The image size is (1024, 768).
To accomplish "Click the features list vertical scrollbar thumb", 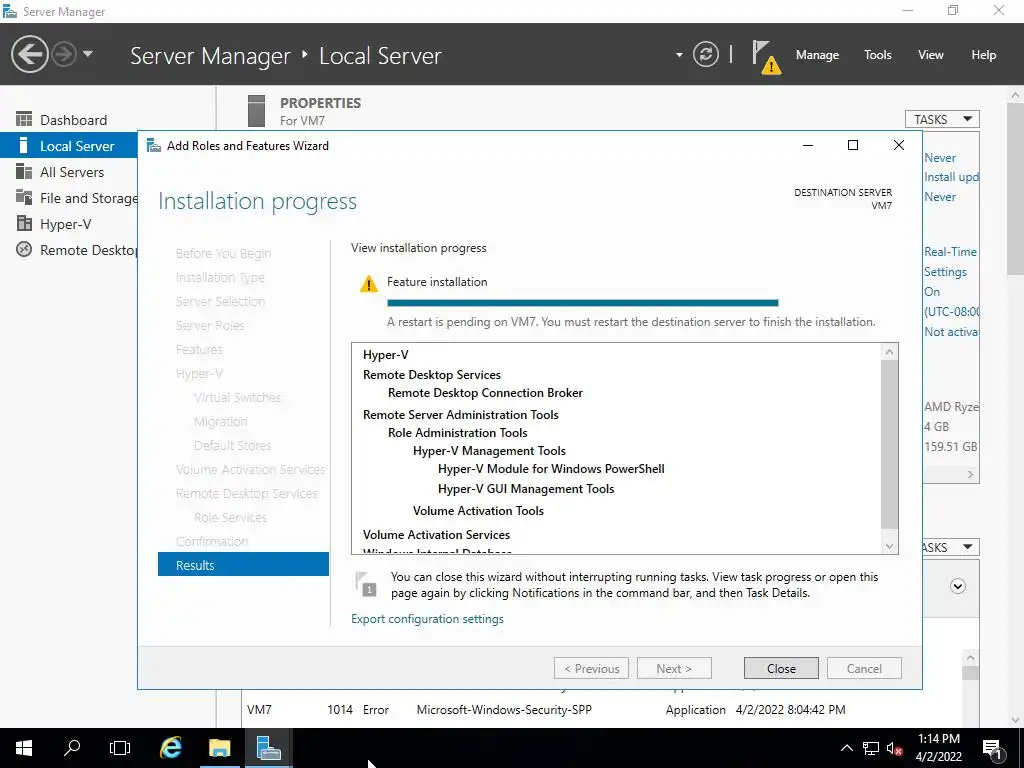I will click(x=889, y=444).
